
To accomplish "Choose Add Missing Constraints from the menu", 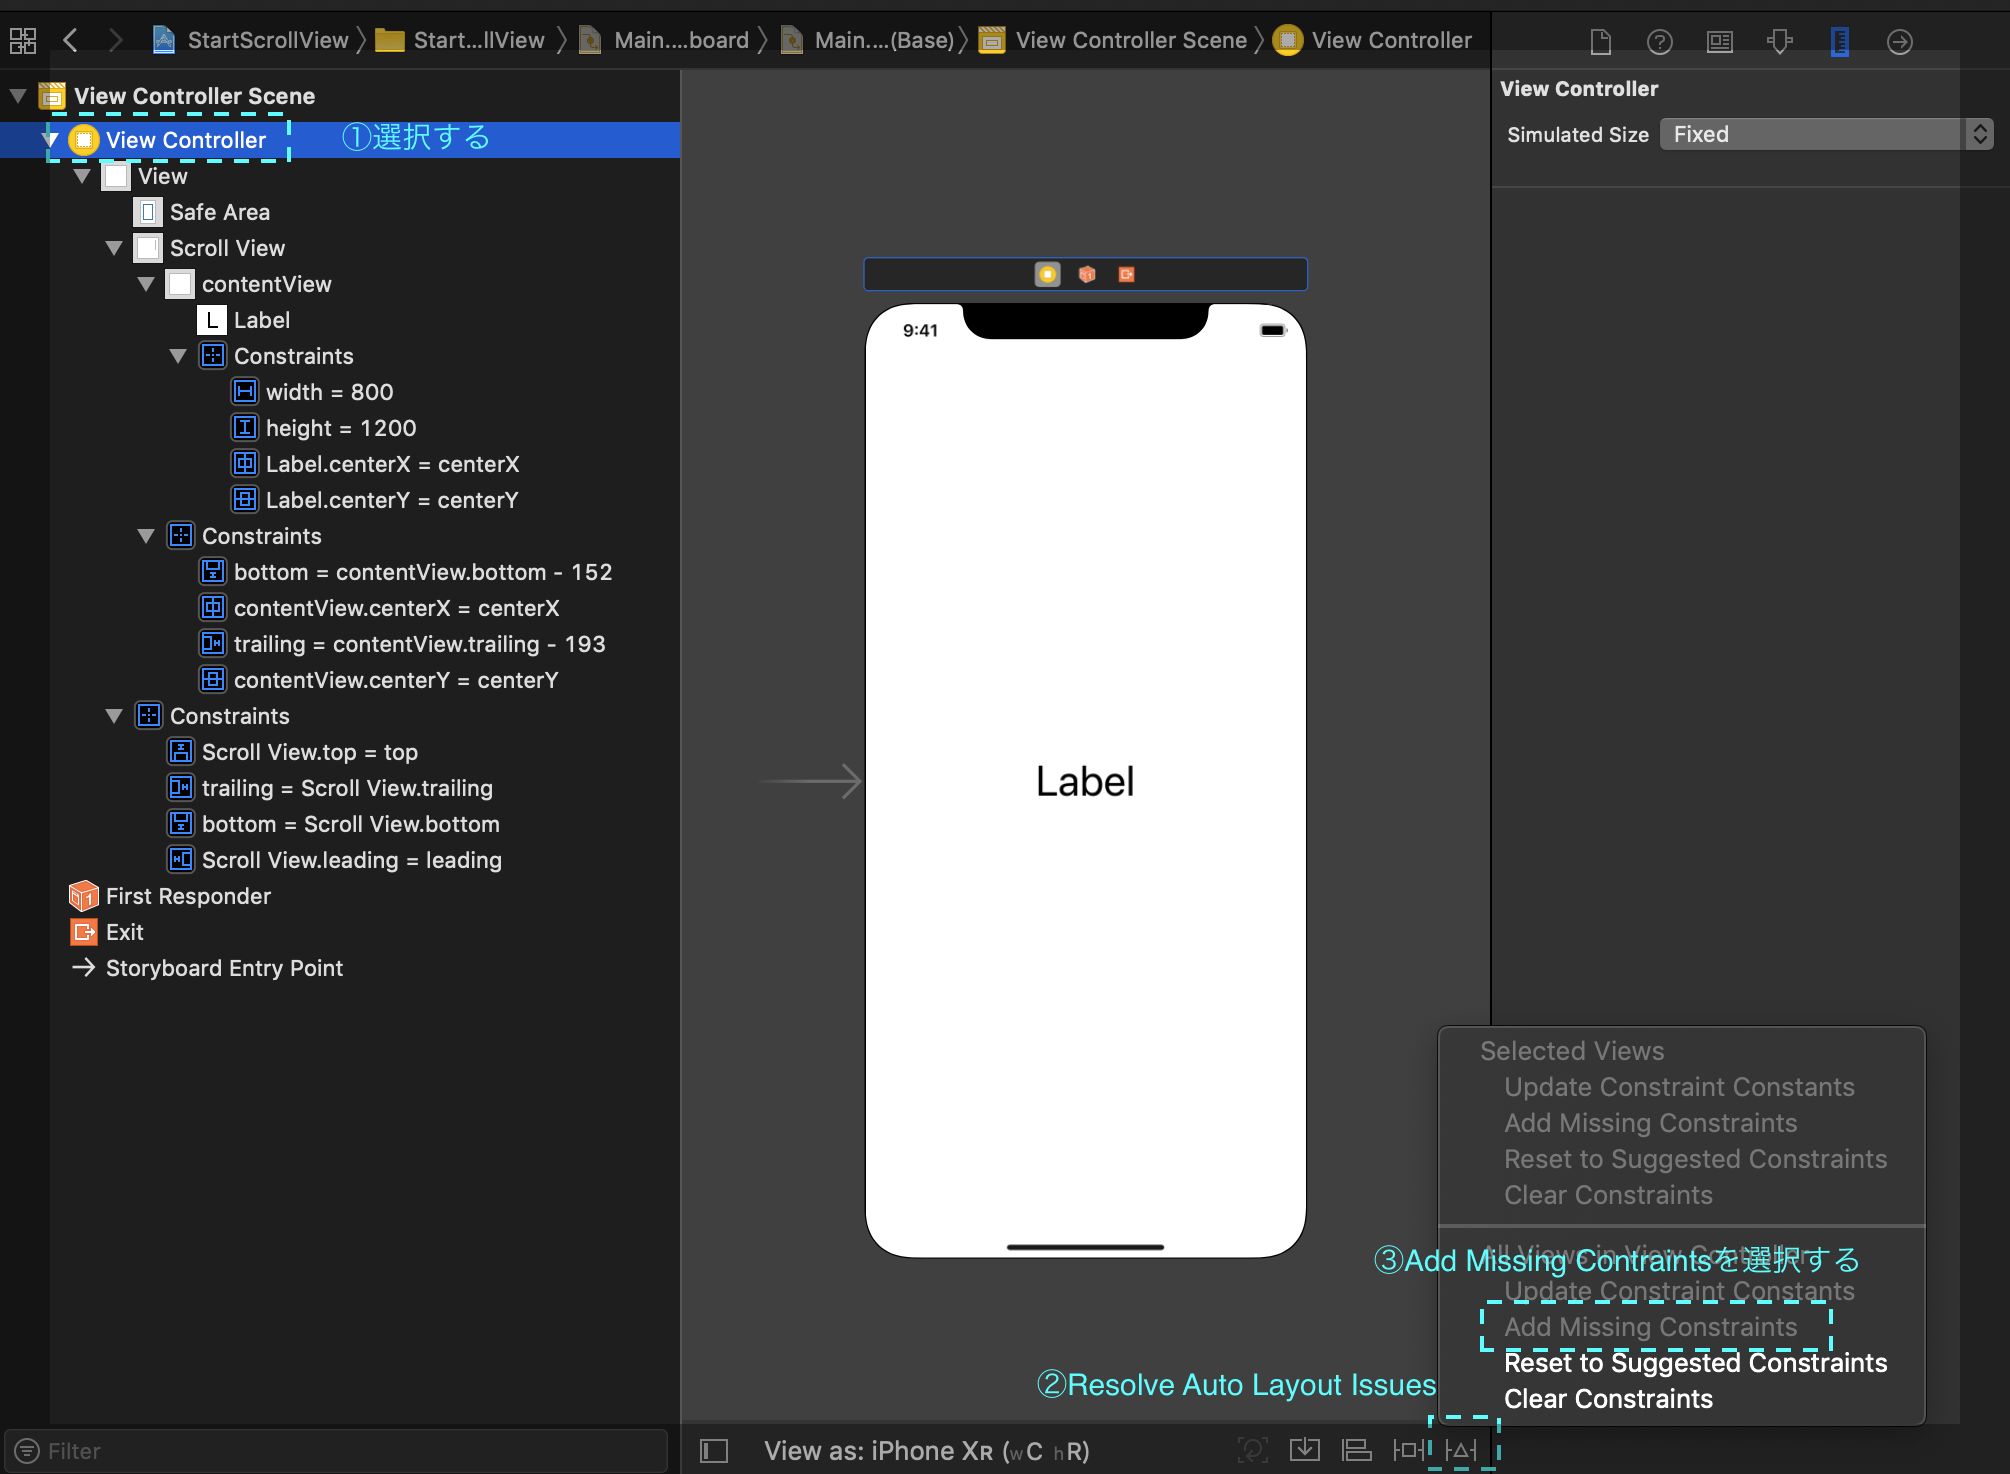I will point(1650,1327).
